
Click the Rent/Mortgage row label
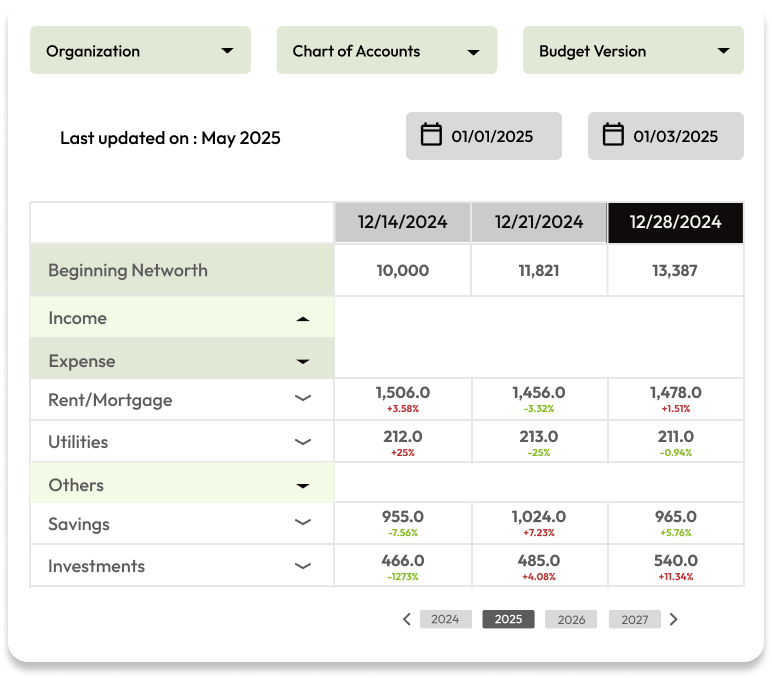point(110,400)
